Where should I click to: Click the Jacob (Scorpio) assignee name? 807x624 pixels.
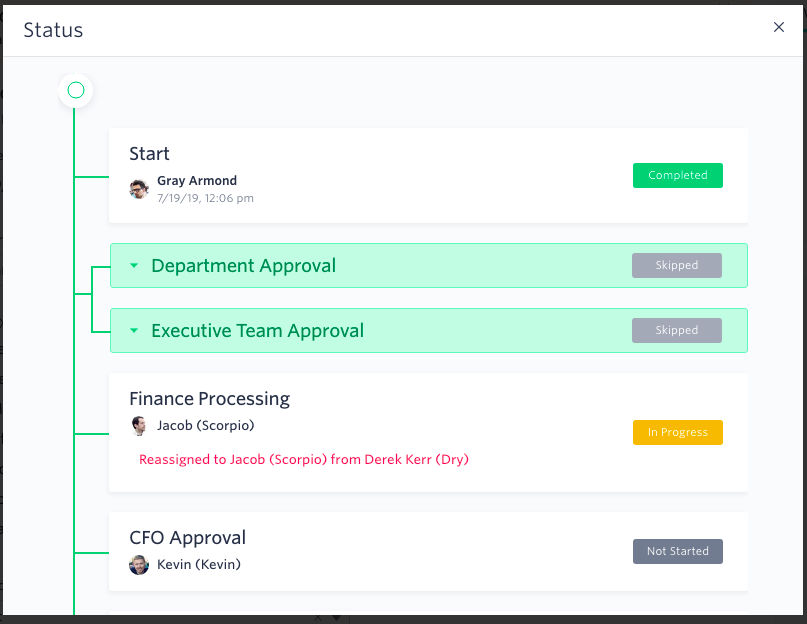(205, 426)
